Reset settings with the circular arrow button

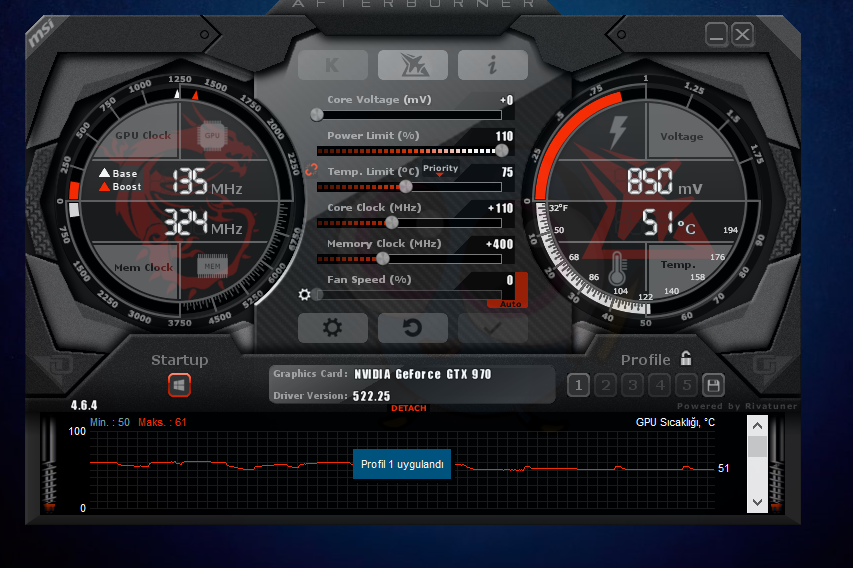[413, 328]
